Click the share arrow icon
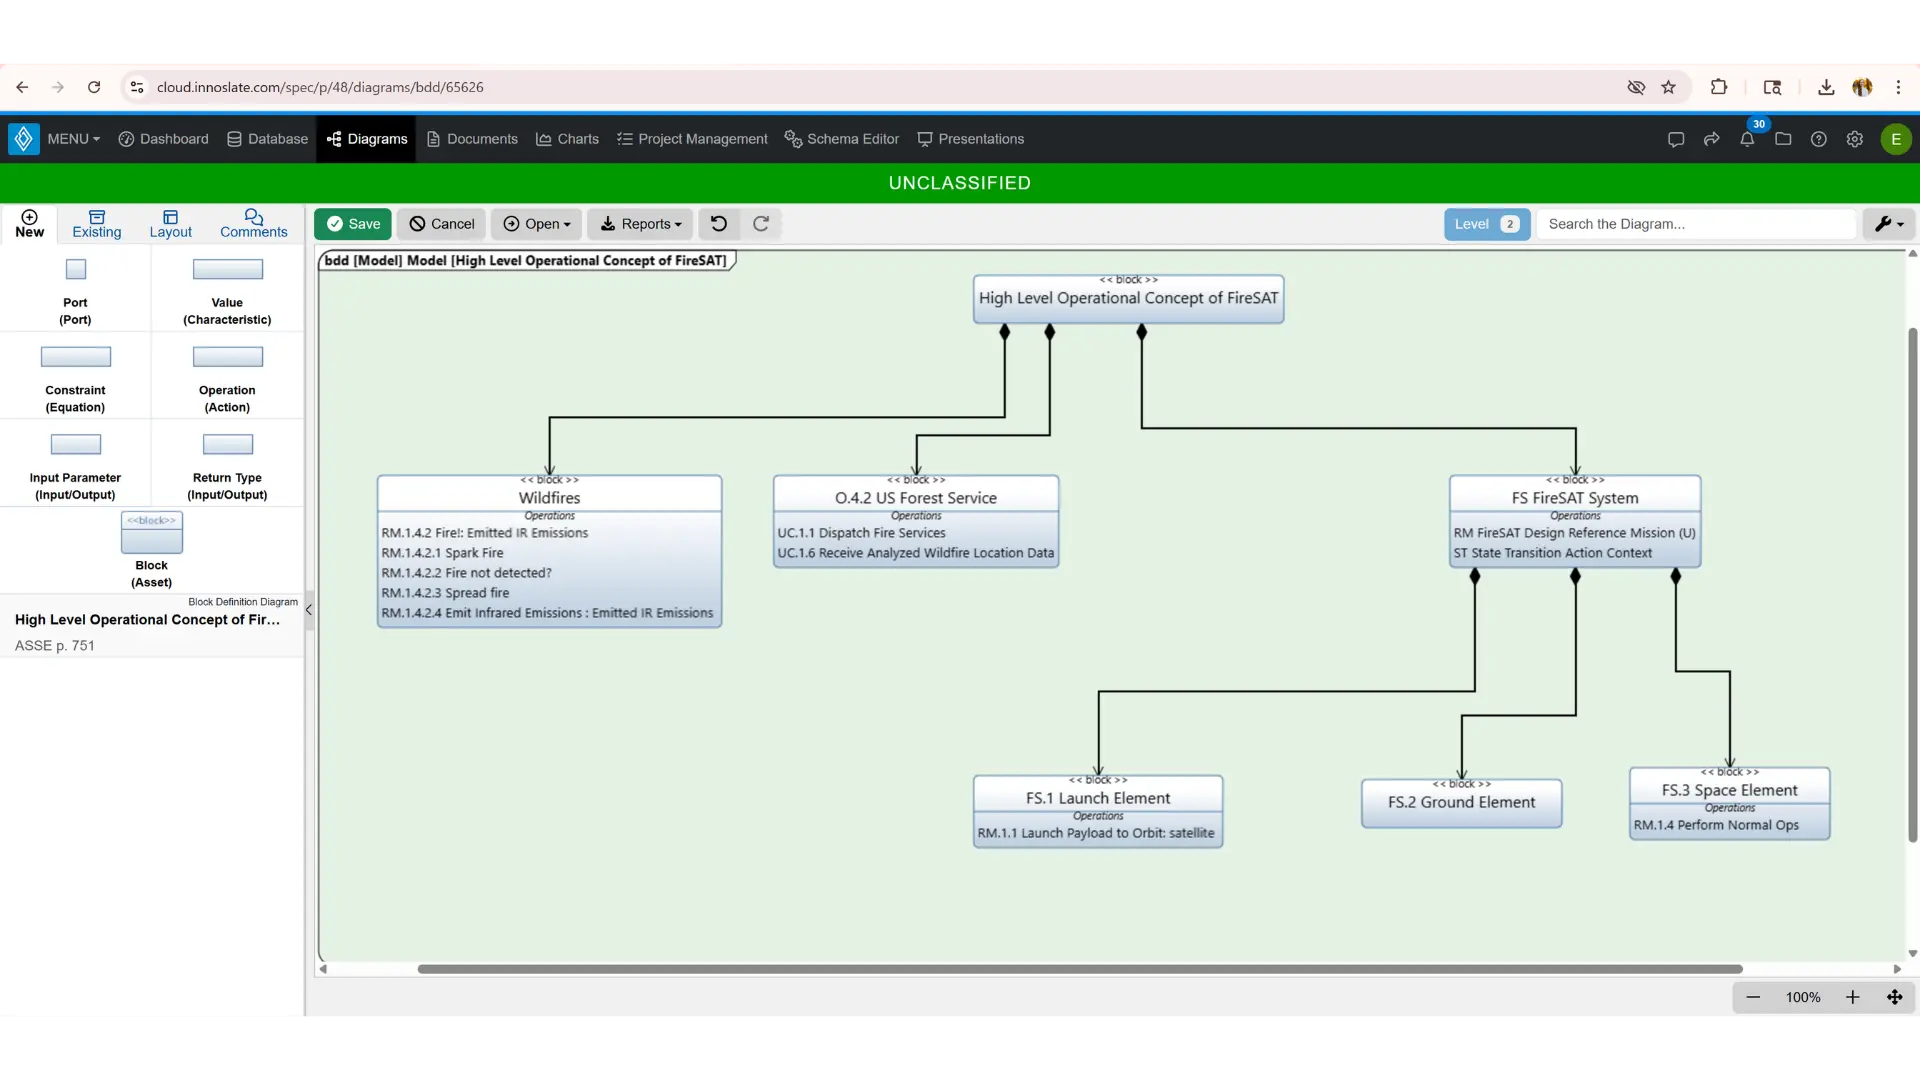The height and width of the screenshot is (1080, 1920). [1712, 139]
